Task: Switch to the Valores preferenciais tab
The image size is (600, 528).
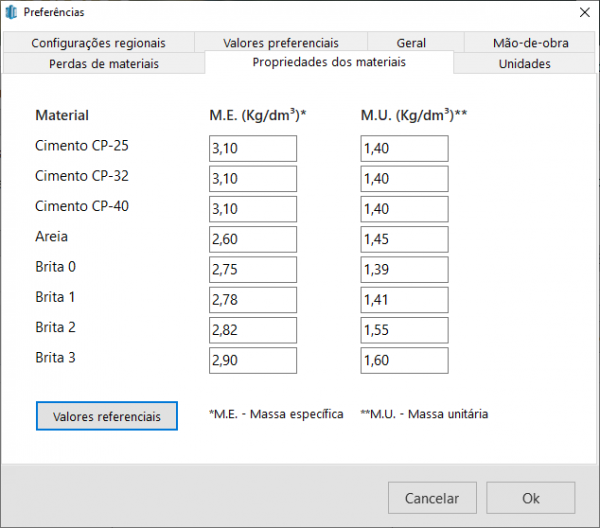Action: click(281, 43)
